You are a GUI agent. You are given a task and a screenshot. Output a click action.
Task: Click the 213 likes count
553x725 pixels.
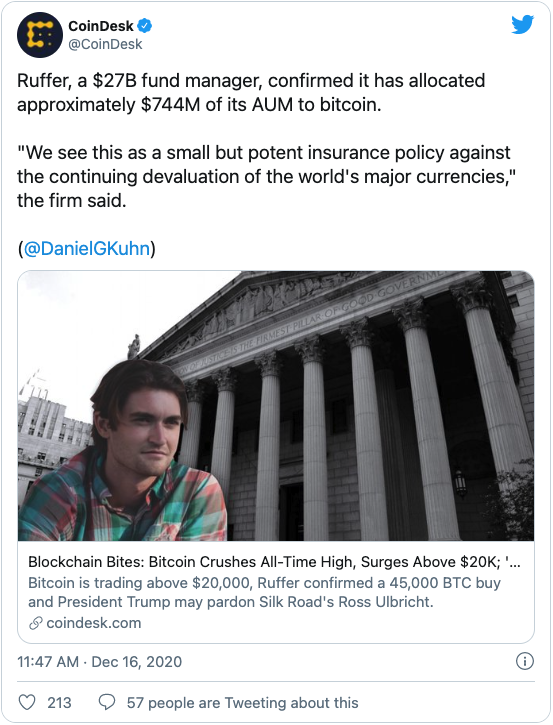[x=59, y=703]
